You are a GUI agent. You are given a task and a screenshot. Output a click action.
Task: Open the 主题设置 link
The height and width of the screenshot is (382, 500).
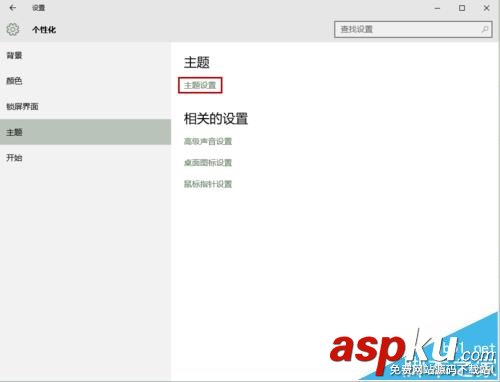(200, 85)
